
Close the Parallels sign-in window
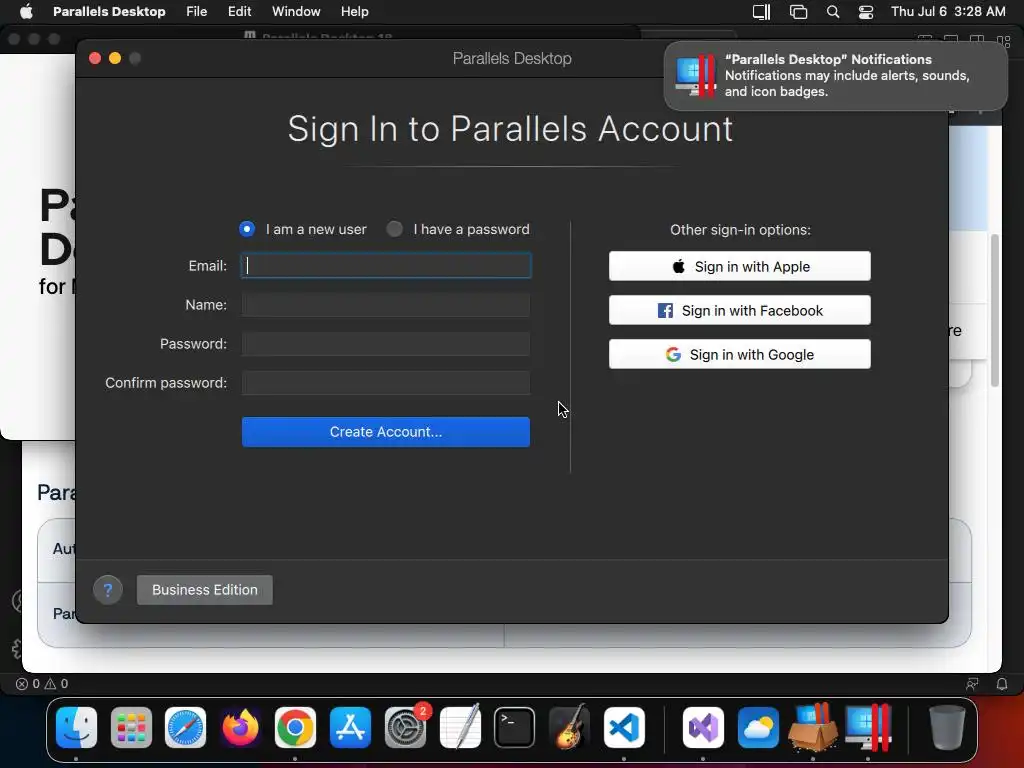point(95,58)
